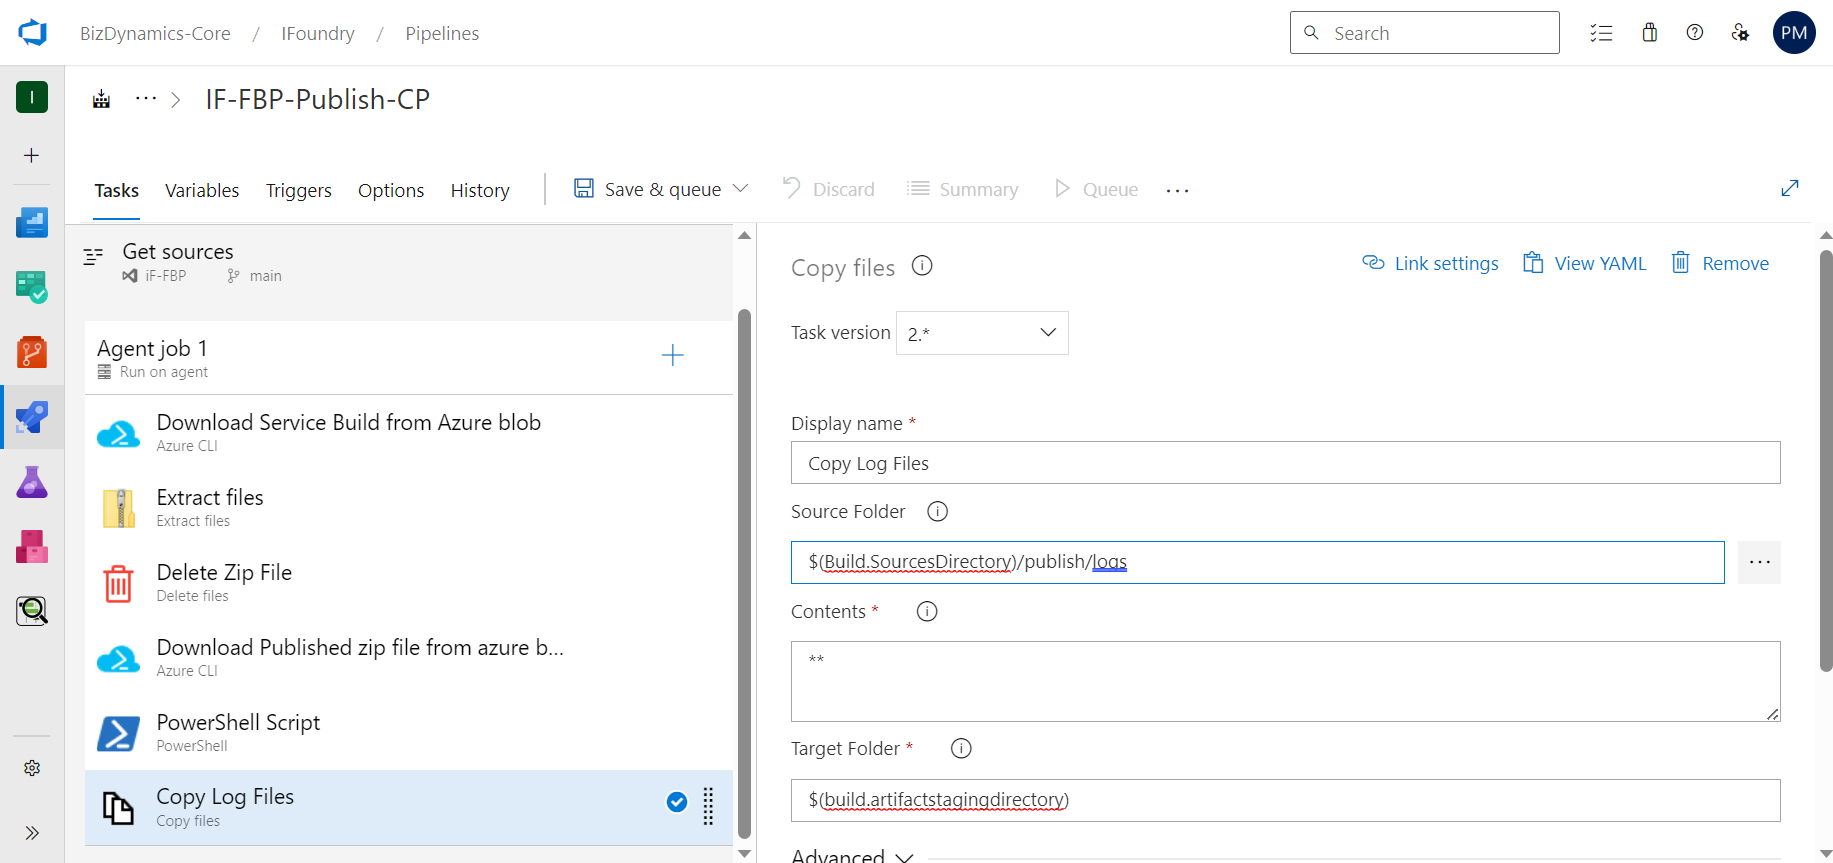Show Copy files task info icon
The width and height of the screenshot is (1833, 863).
click(x=922, y=266)
